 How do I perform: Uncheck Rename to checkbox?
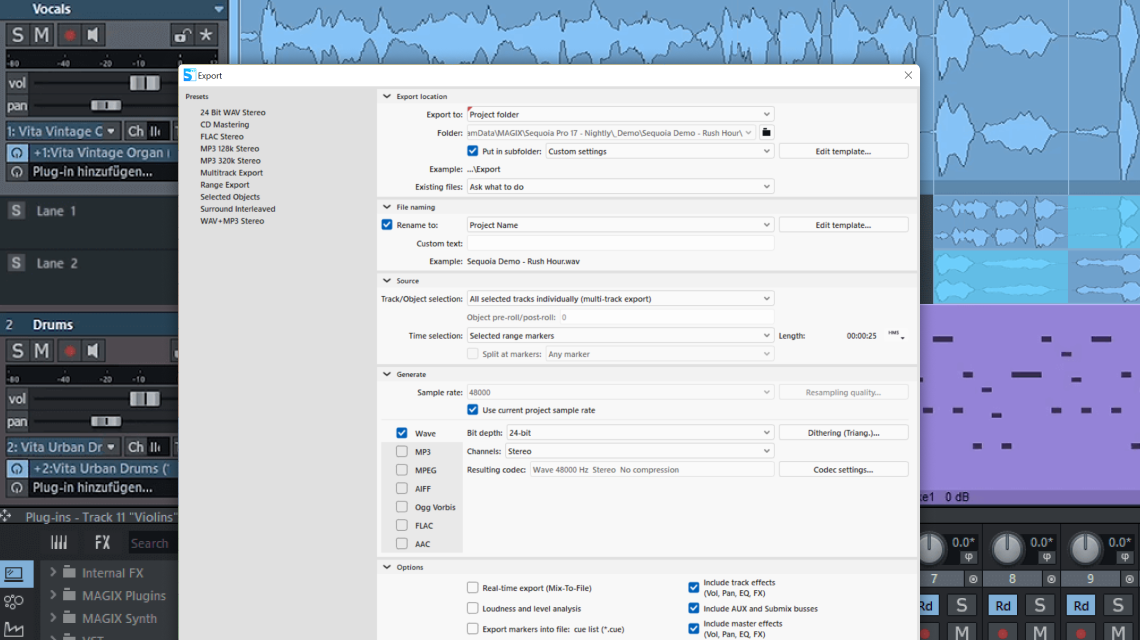(387, 225)
